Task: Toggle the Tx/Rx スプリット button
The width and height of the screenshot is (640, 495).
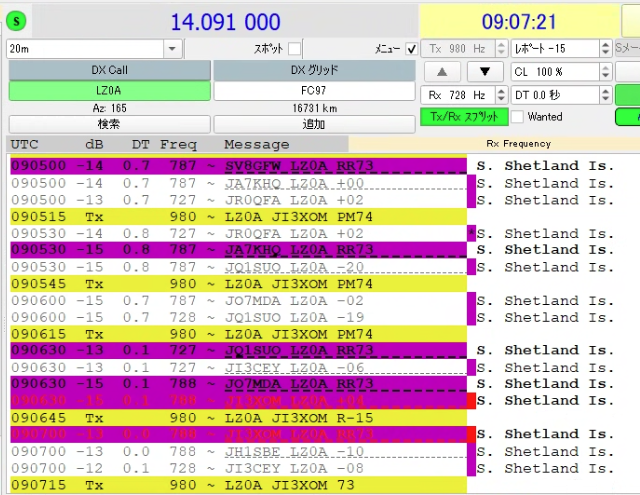Action: (464, 117)
